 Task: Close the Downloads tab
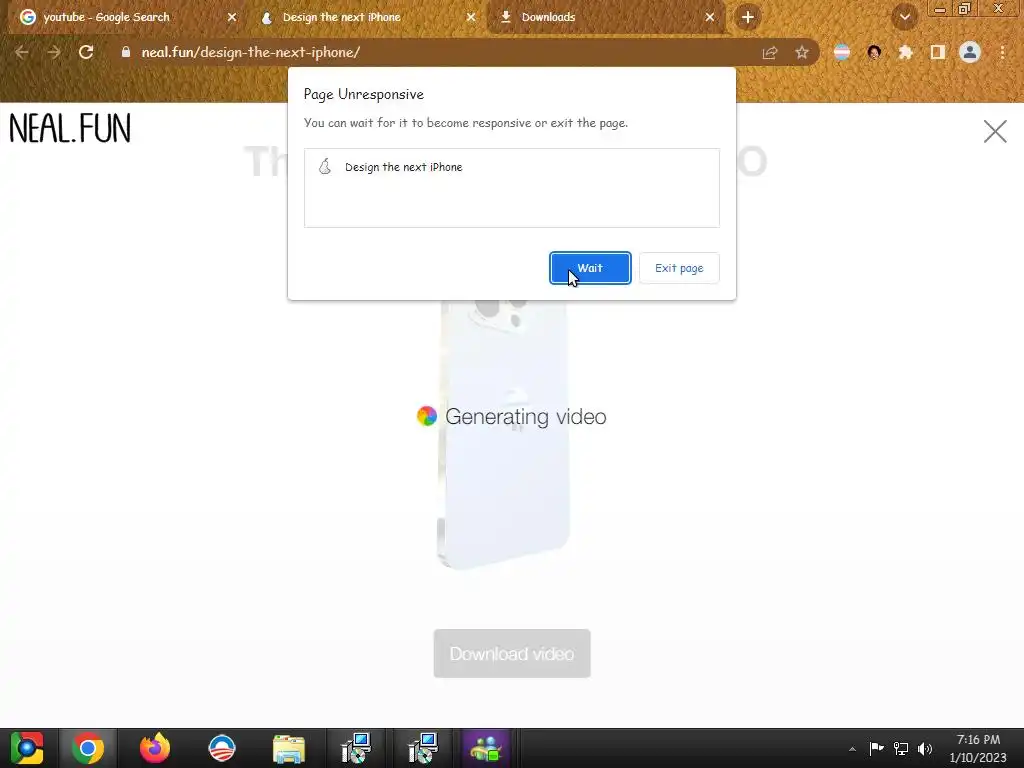point(710,18)
